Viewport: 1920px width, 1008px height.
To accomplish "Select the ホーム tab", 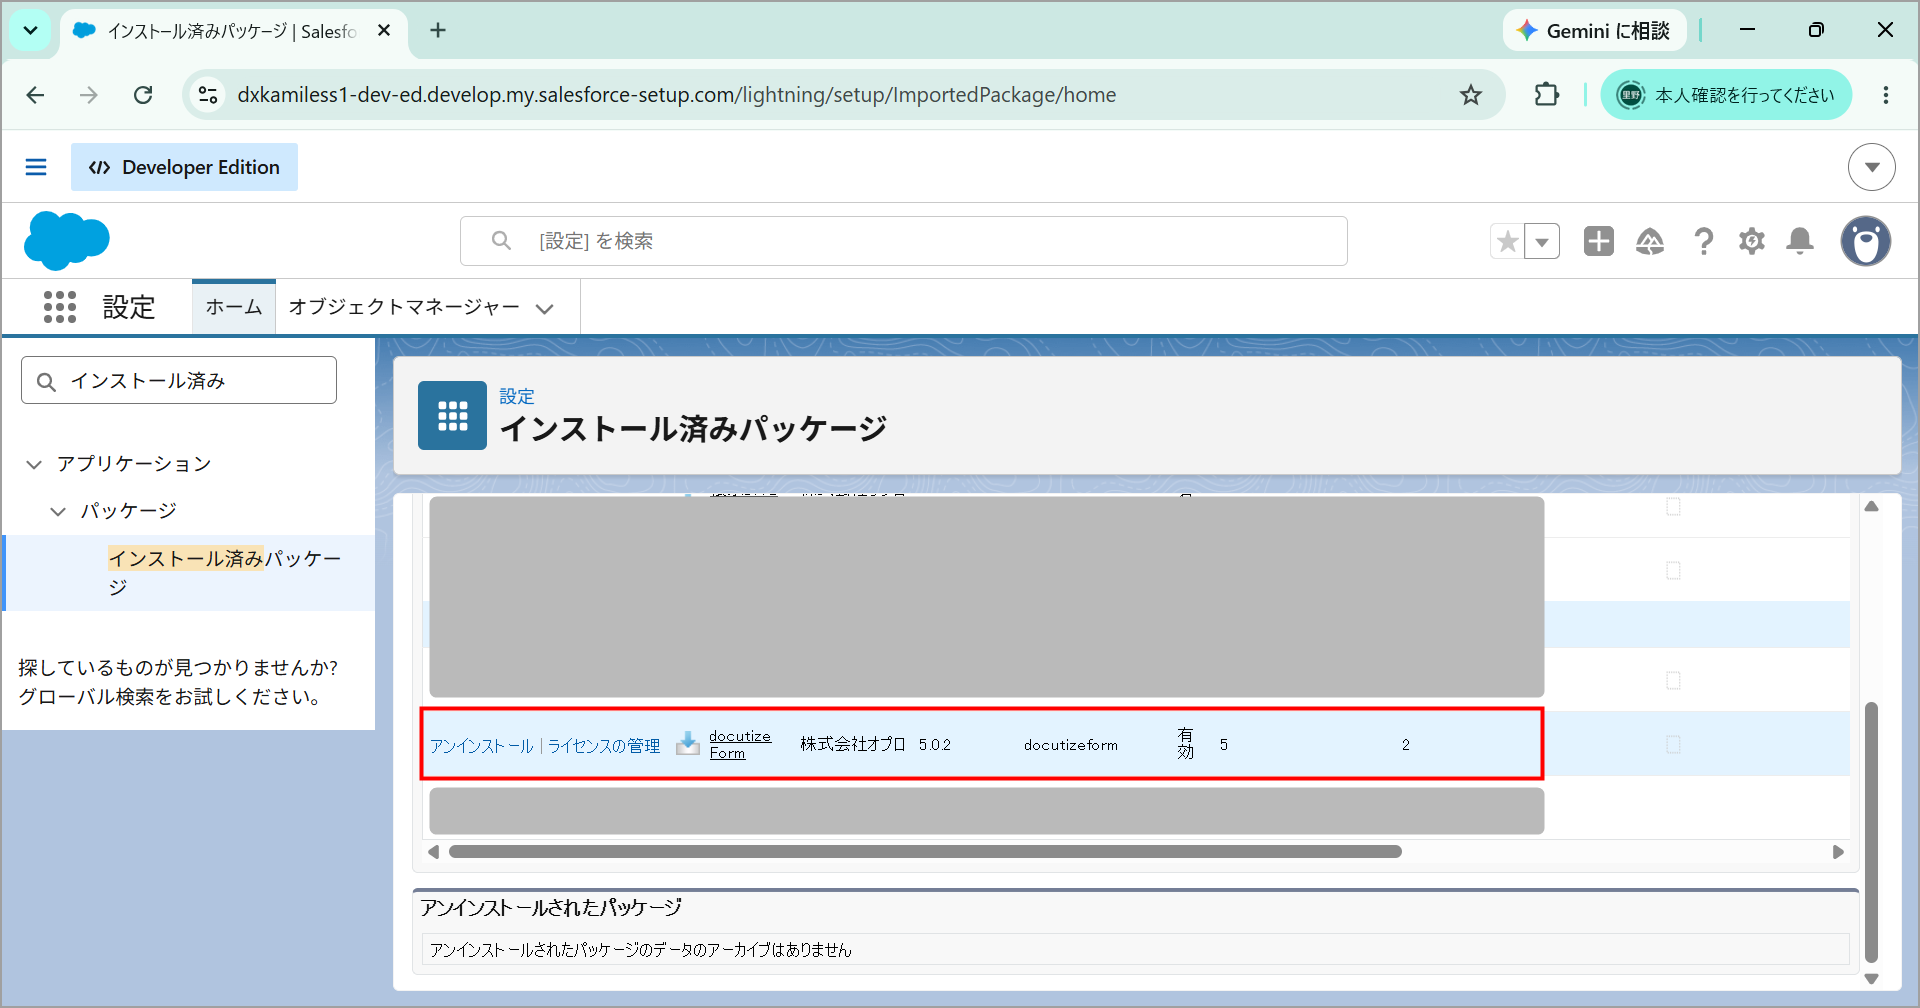I will [234, 307].
